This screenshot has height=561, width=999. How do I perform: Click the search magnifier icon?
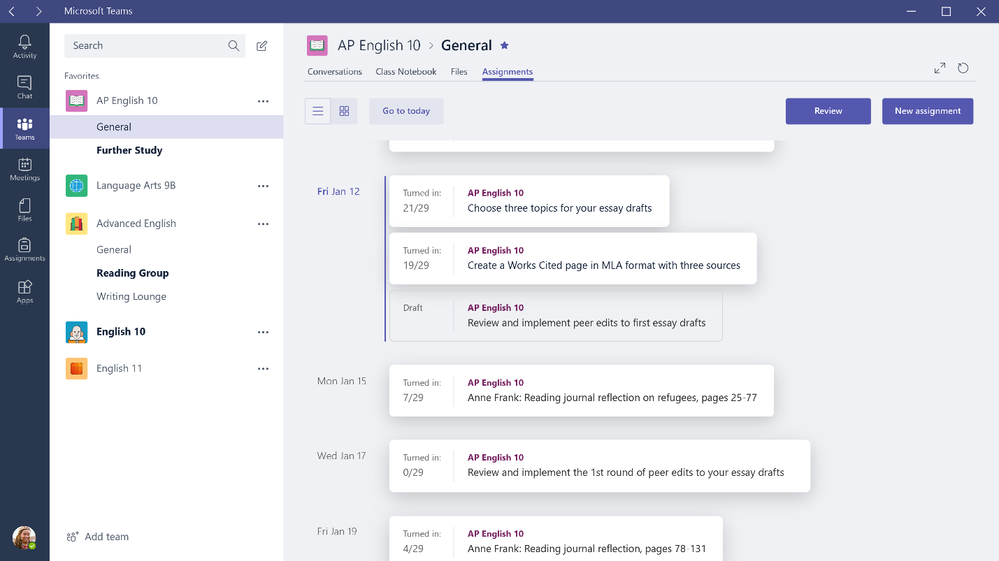tap(233, 46)
